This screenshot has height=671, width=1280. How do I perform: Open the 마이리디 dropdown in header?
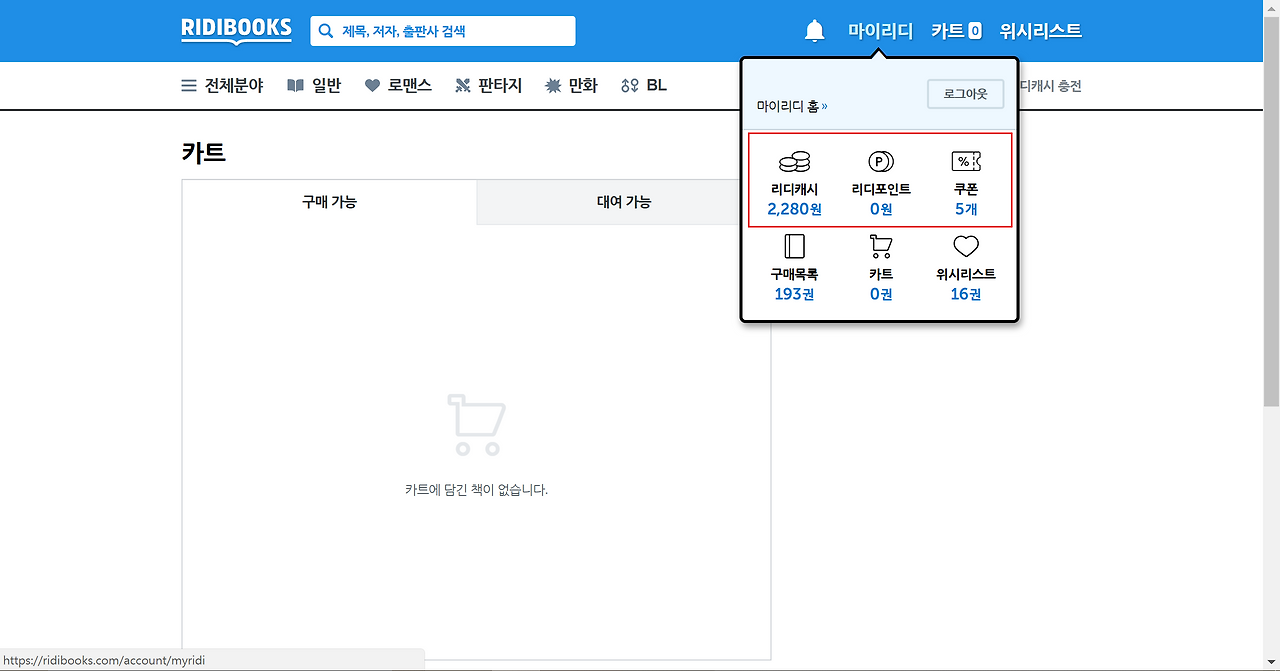point(881,31)
